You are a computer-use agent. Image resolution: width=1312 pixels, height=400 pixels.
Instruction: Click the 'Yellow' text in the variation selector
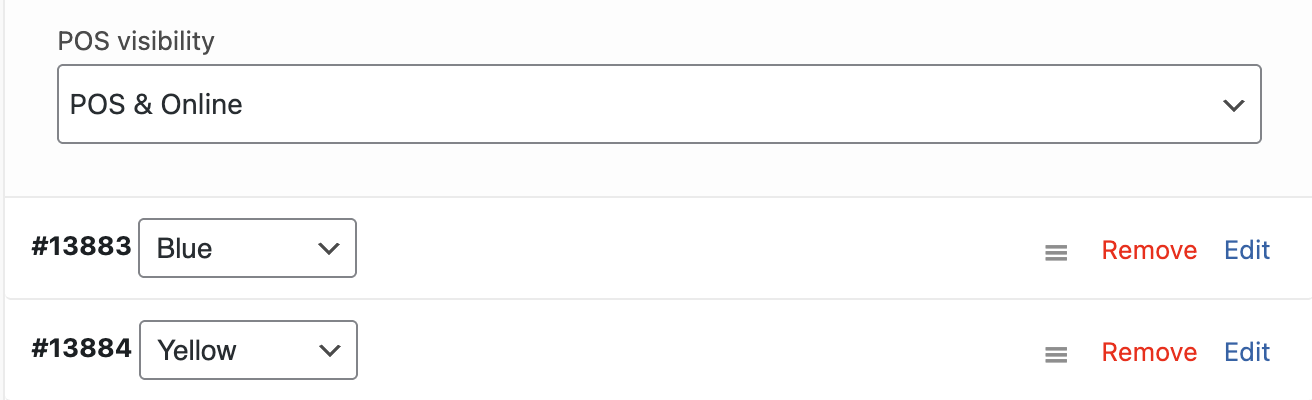coord(197,351)
